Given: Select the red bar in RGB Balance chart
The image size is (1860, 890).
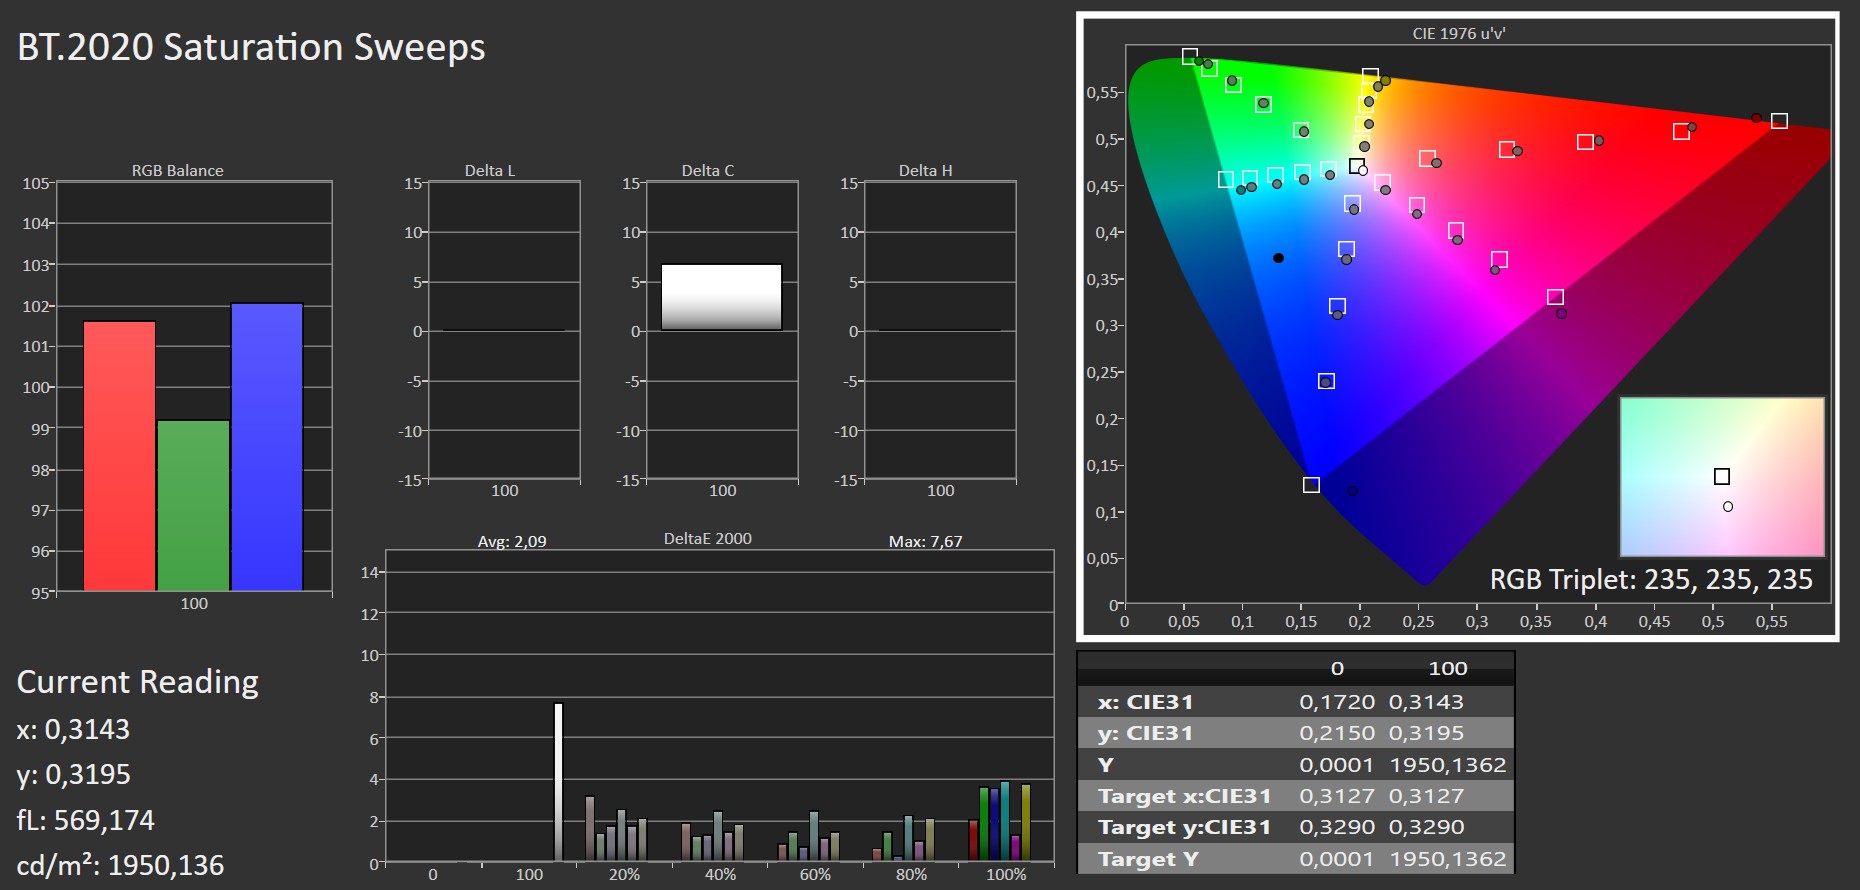Looking at the screenshot, I should click(x=119, y=456).
